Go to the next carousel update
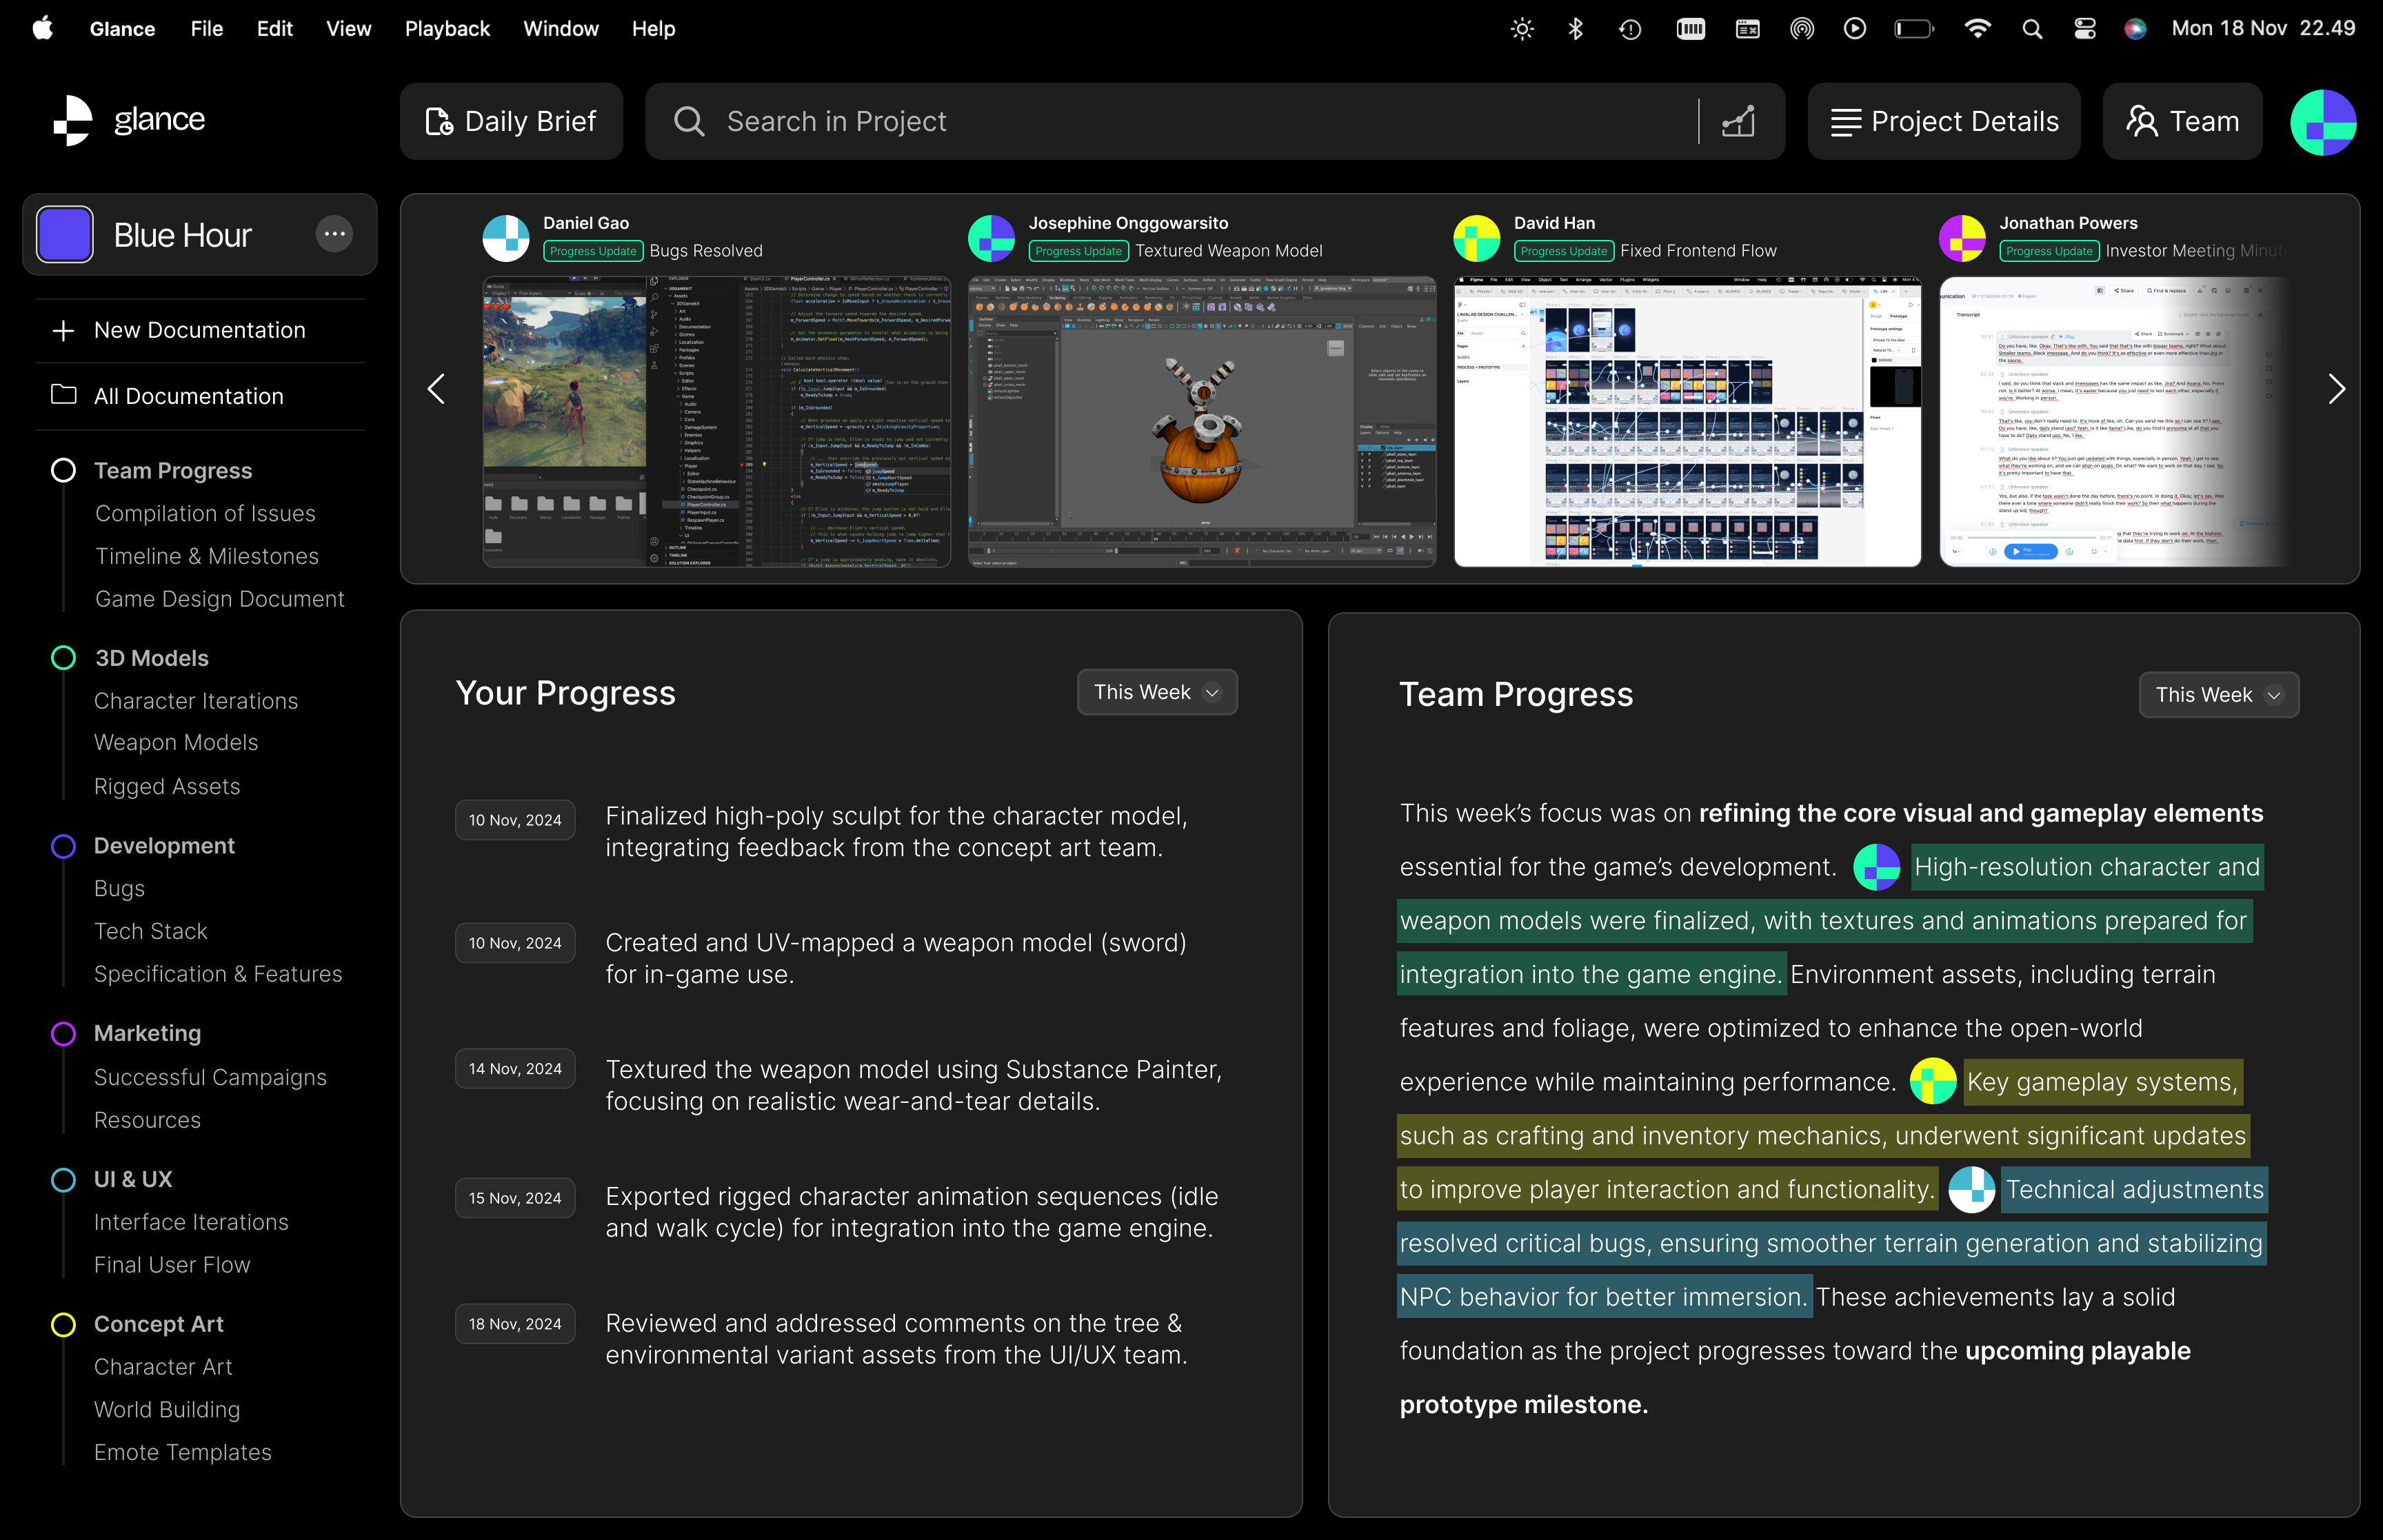2383x1540 pixels. [2336, 389]
